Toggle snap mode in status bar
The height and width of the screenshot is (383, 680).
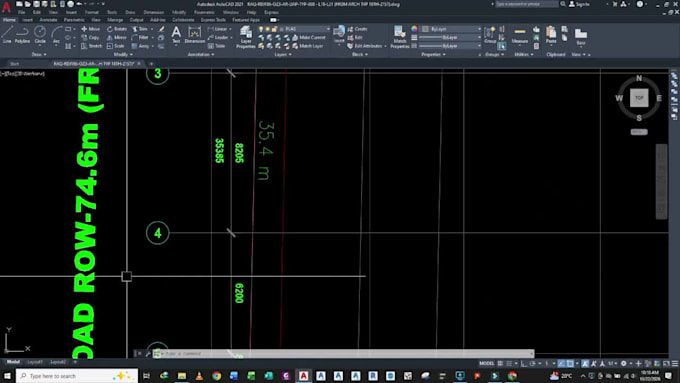[510, 363]
